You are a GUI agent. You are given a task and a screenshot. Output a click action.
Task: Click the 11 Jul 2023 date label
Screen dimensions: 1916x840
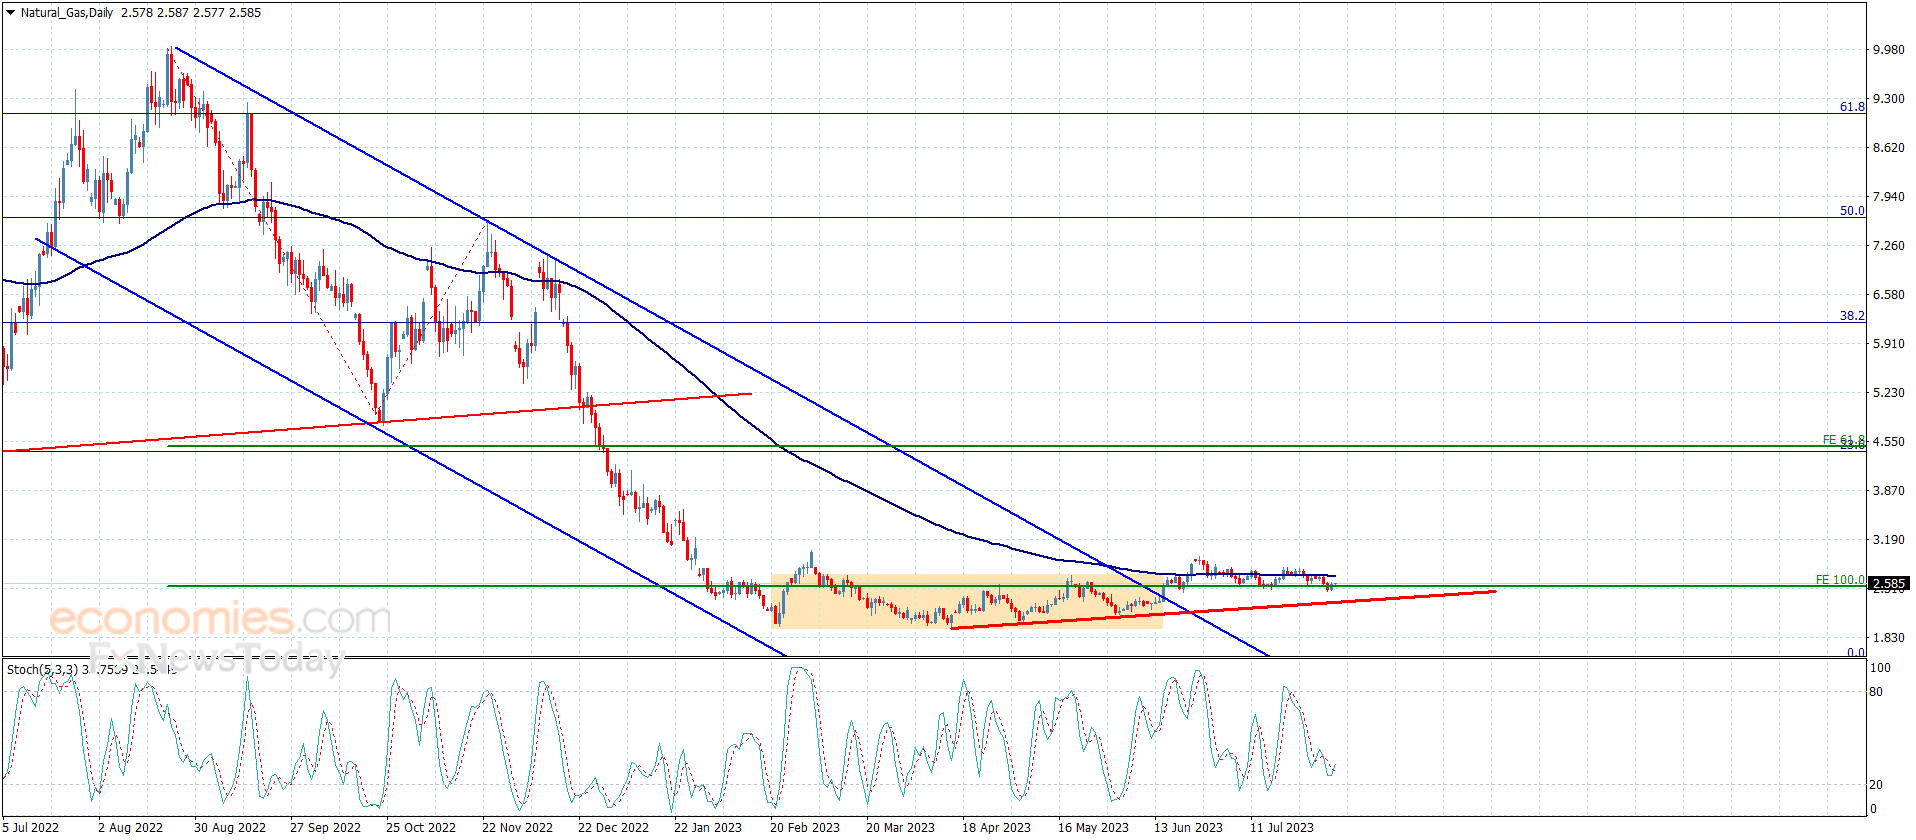[x=1282, y=828]
